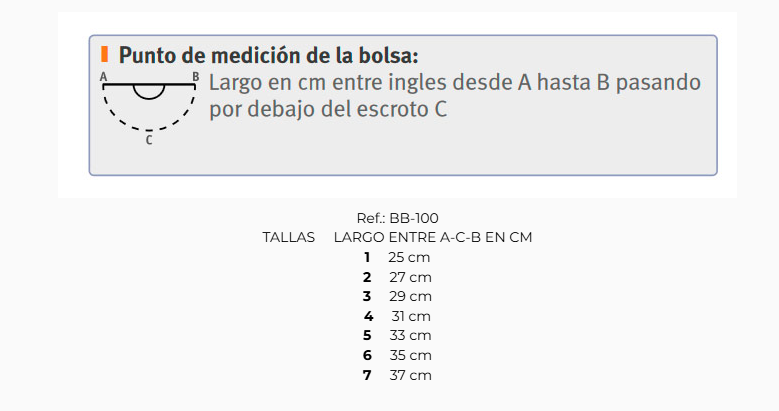Click the '37 cm' measurement value
The height and width of the screenshot is (411, 779).
click(x=410, y=375)
